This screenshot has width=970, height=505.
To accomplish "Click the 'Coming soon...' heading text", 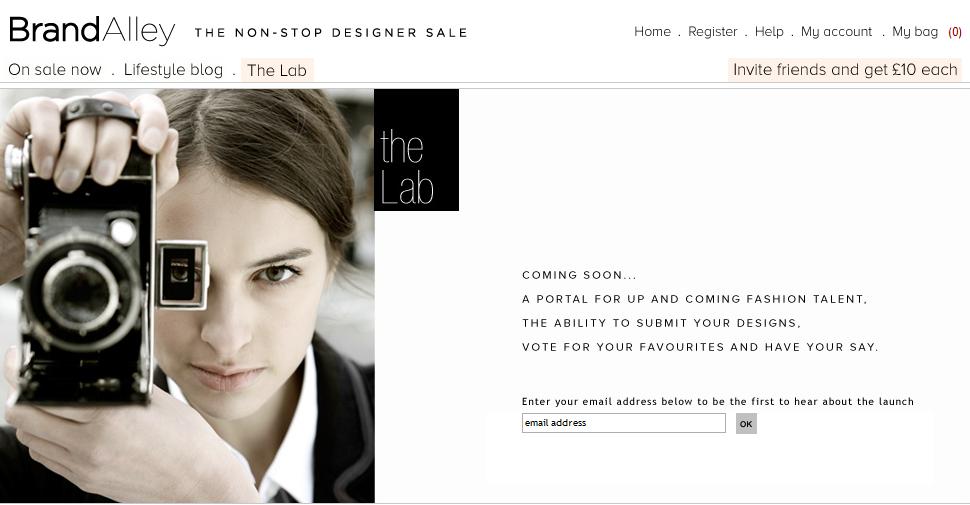I will 579,275.
